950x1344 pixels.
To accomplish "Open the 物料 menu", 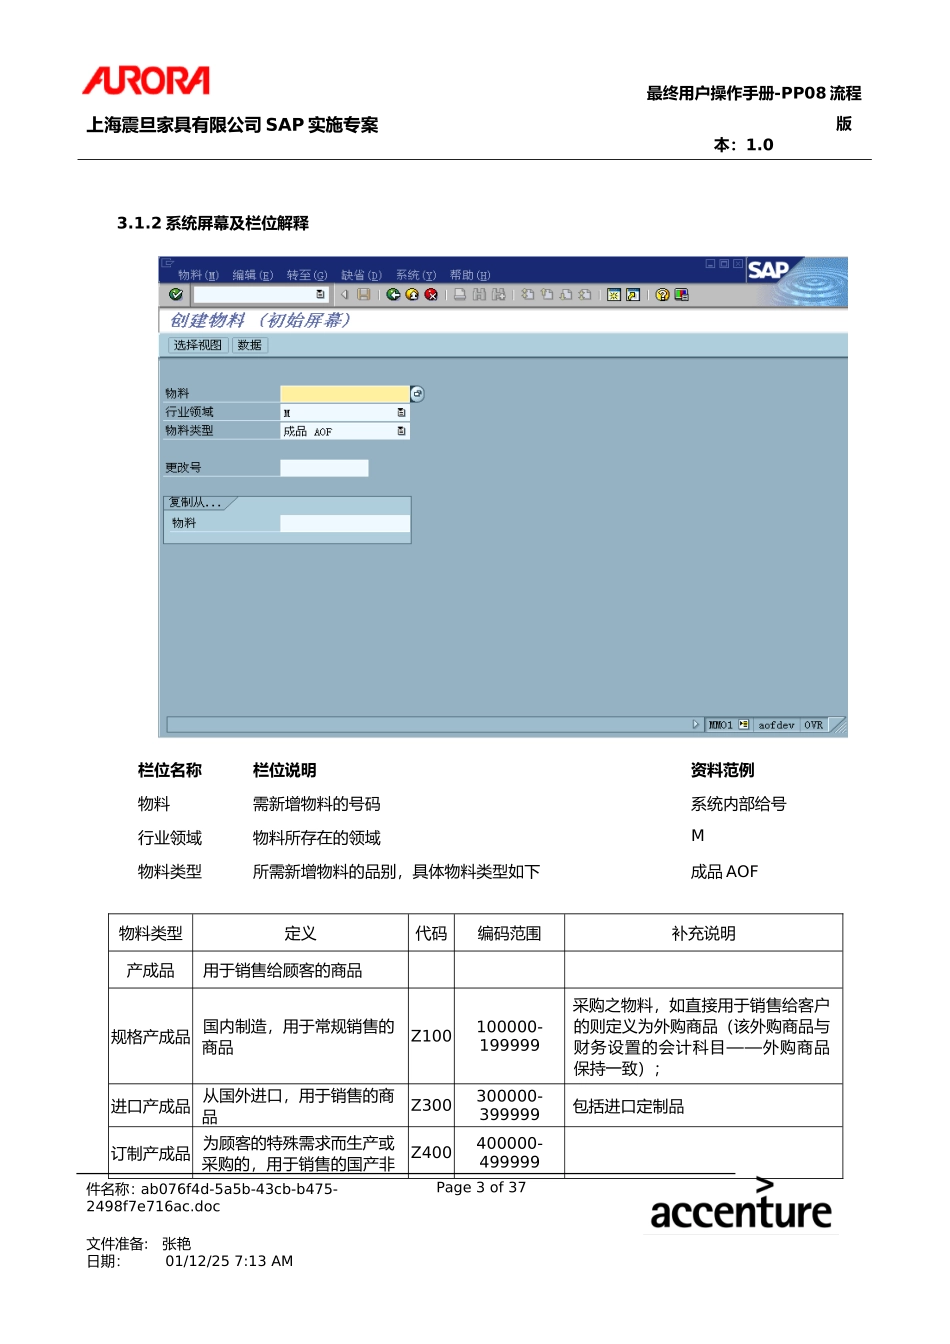I will (197, 275).
